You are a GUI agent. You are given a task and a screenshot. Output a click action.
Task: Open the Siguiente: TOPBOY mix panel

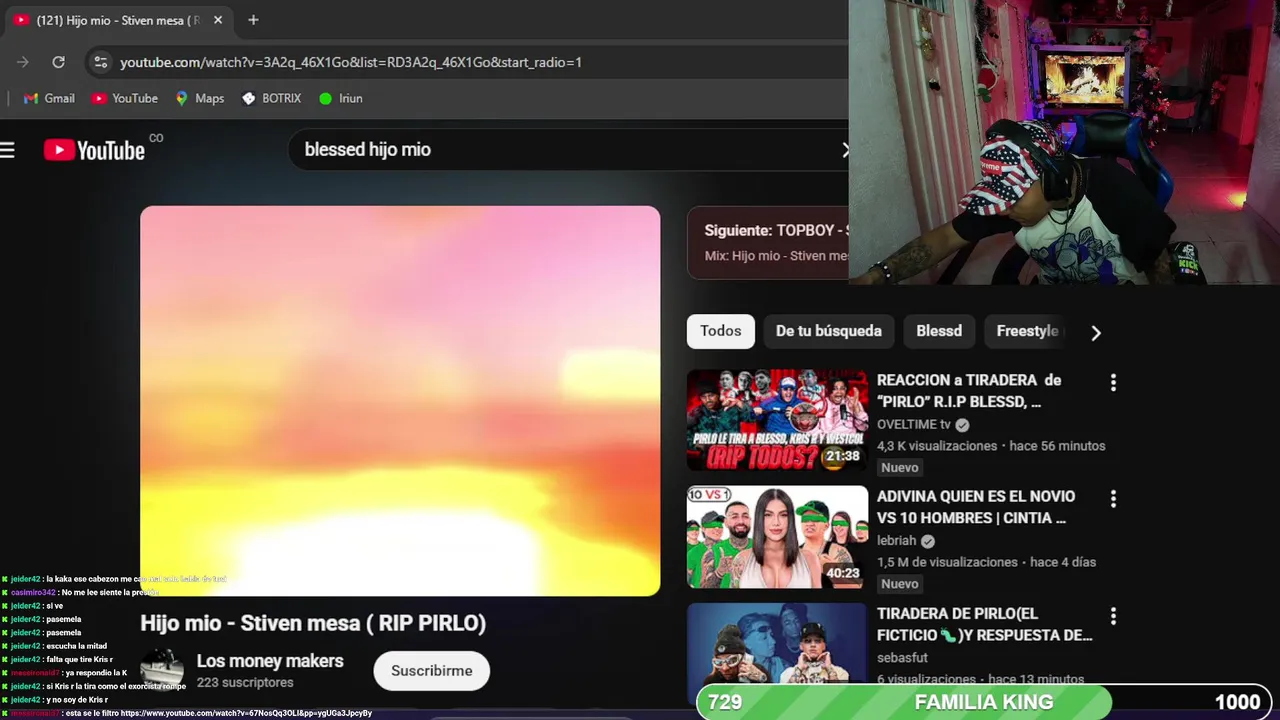coord(768,243)
